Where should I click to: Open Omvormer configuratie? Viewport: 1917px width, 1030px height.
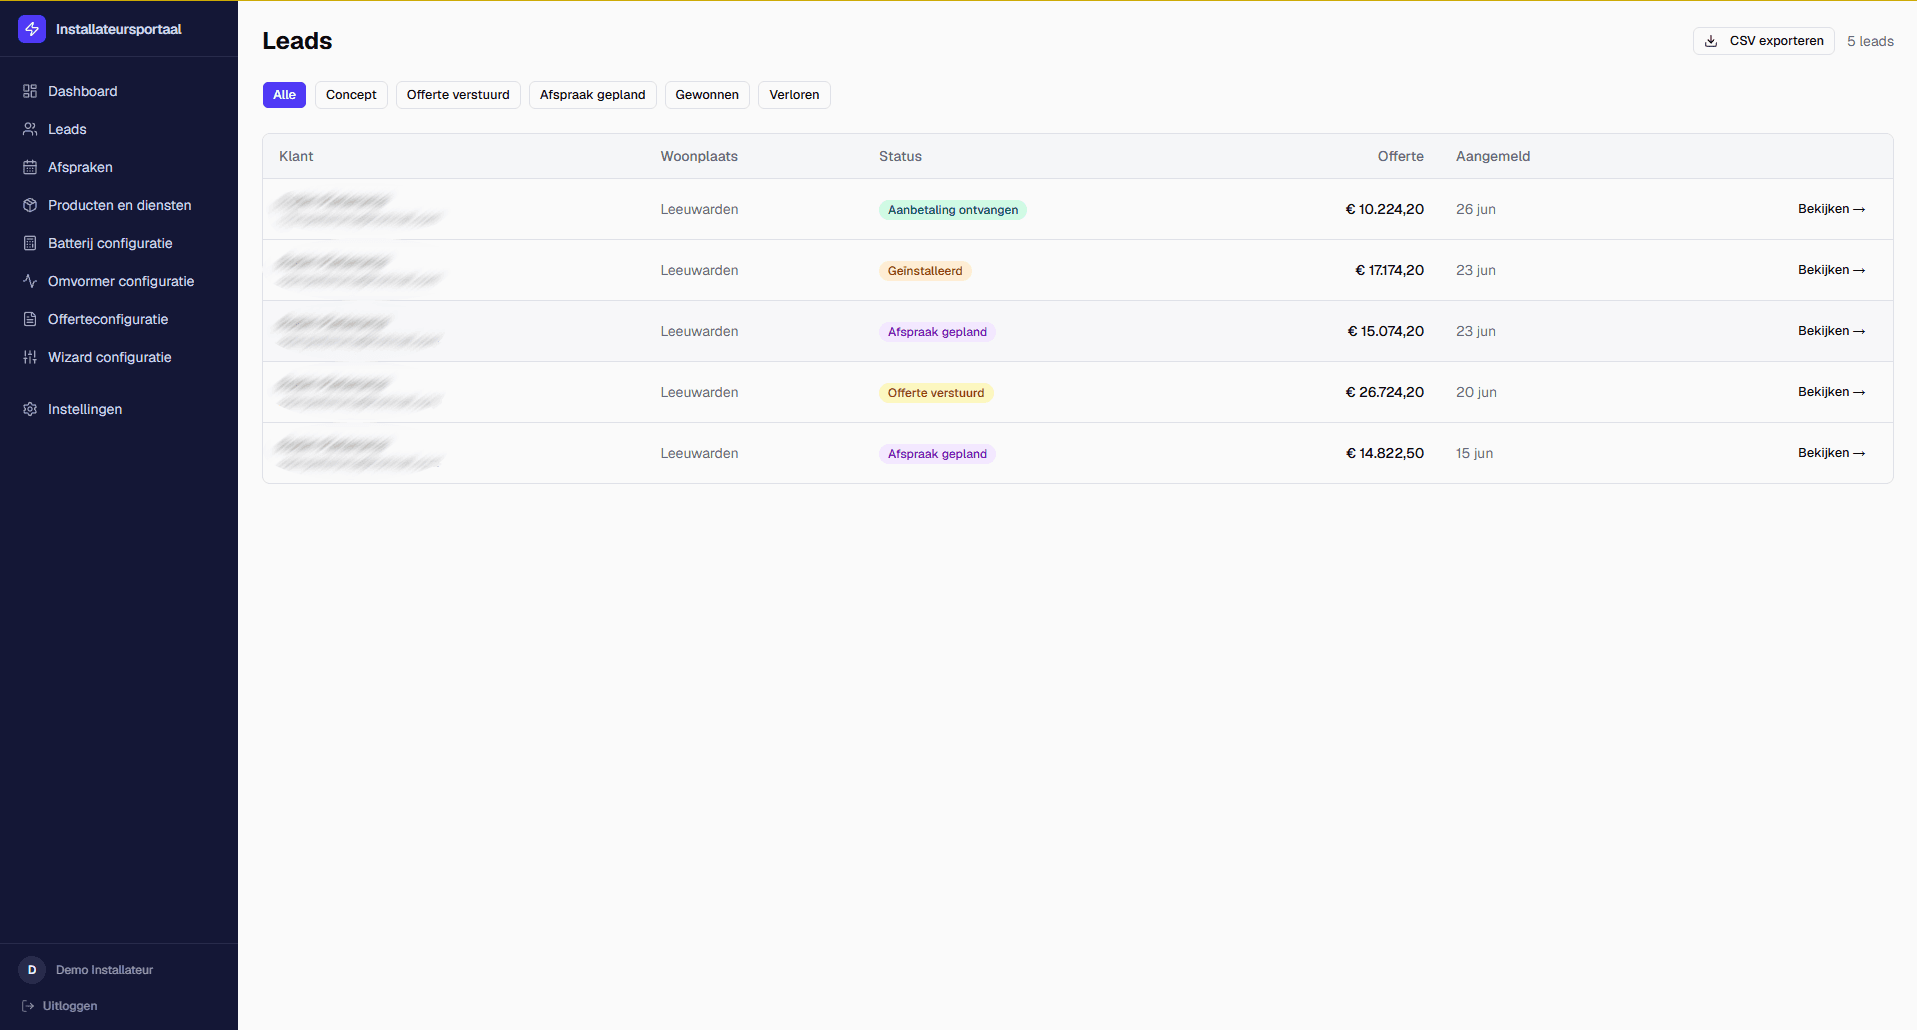(119, 281)
